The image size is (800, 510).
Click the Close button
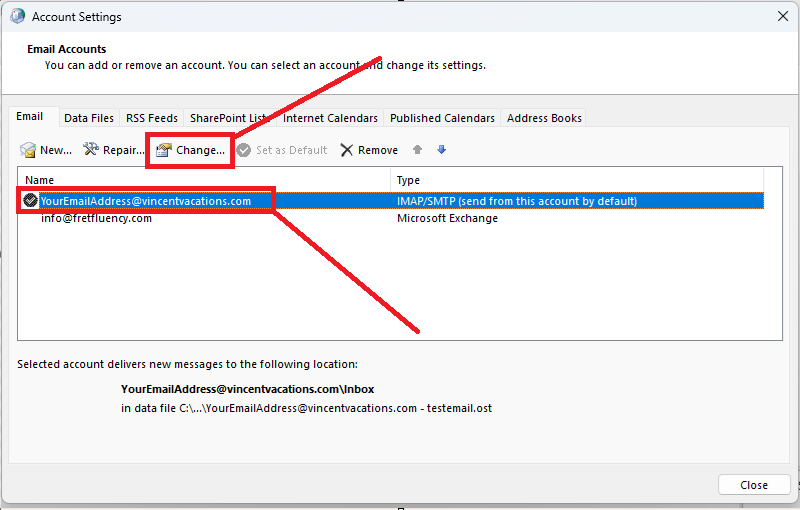tap(754, 485)
